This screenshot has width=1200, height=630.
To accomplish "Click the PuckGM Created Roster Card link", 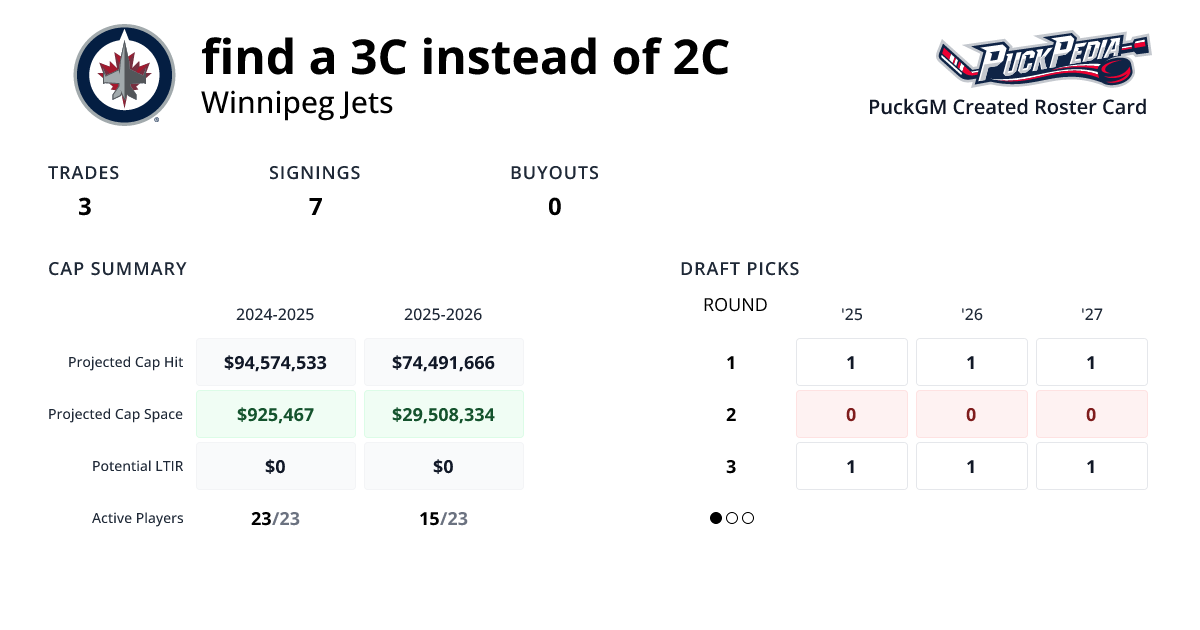I will (x=1007, y=107).
